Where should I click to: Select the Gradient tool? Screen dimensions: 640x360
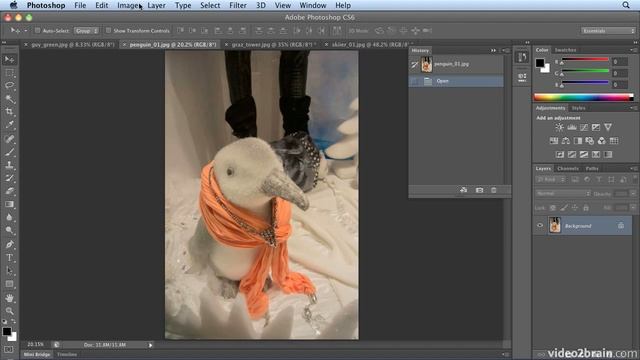click(9, 204)
